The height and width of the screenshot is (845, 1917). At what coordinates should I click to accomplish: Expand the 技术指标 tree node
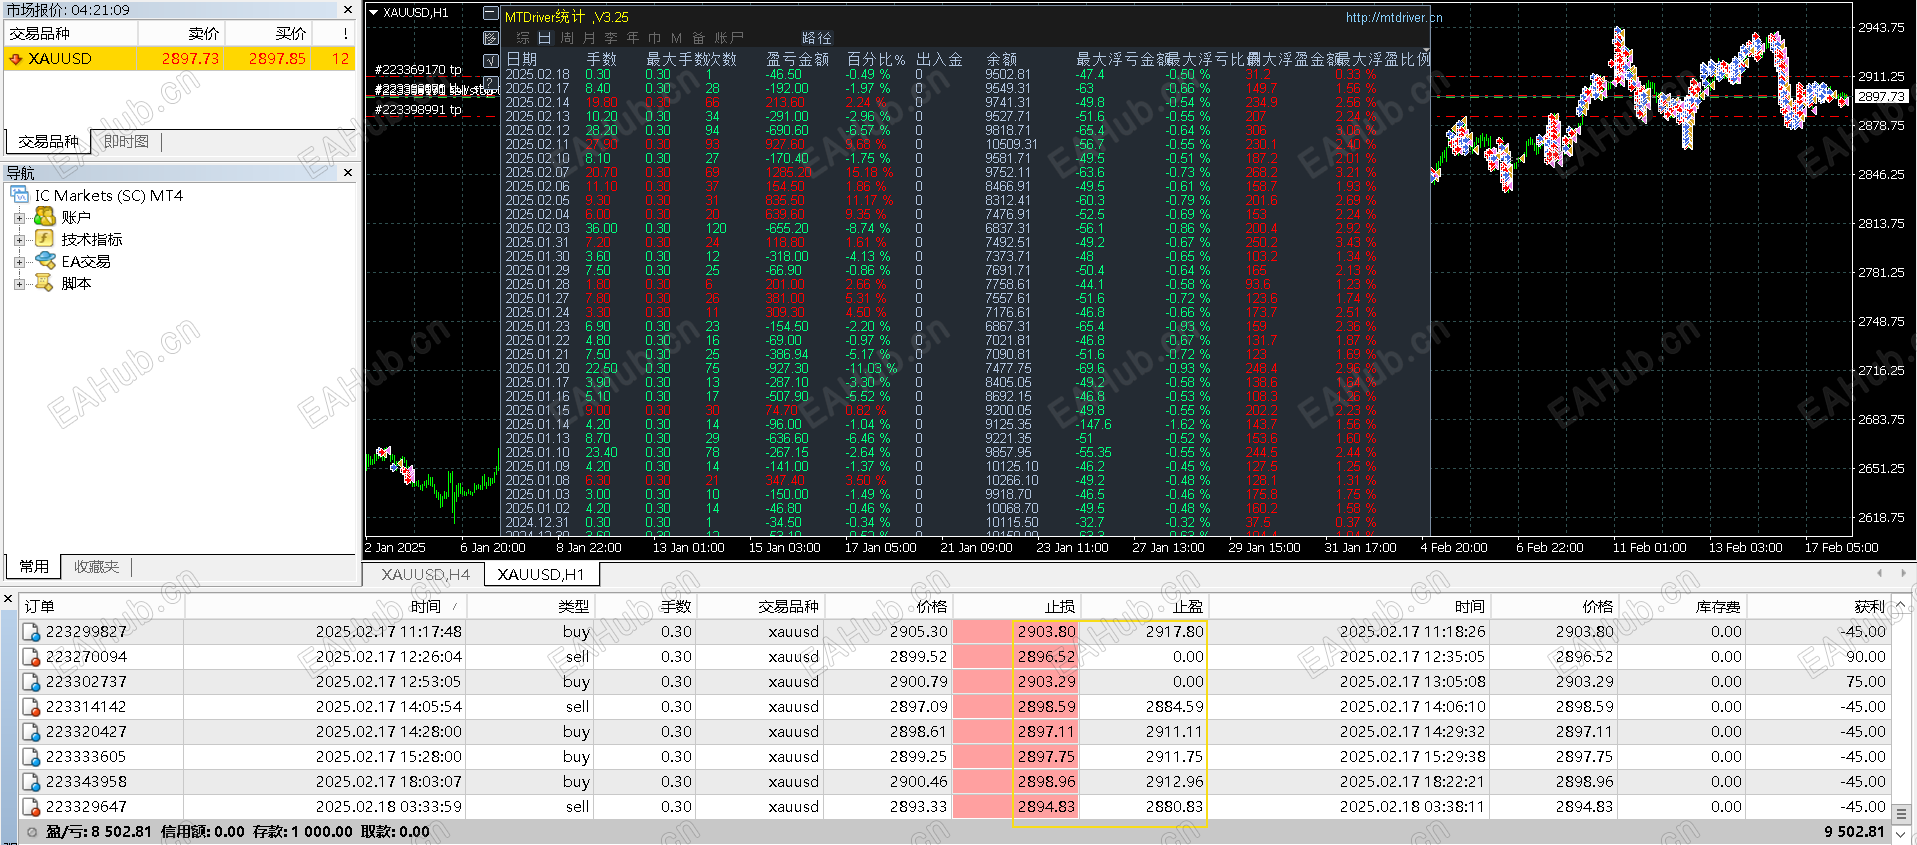pos(19,239)
